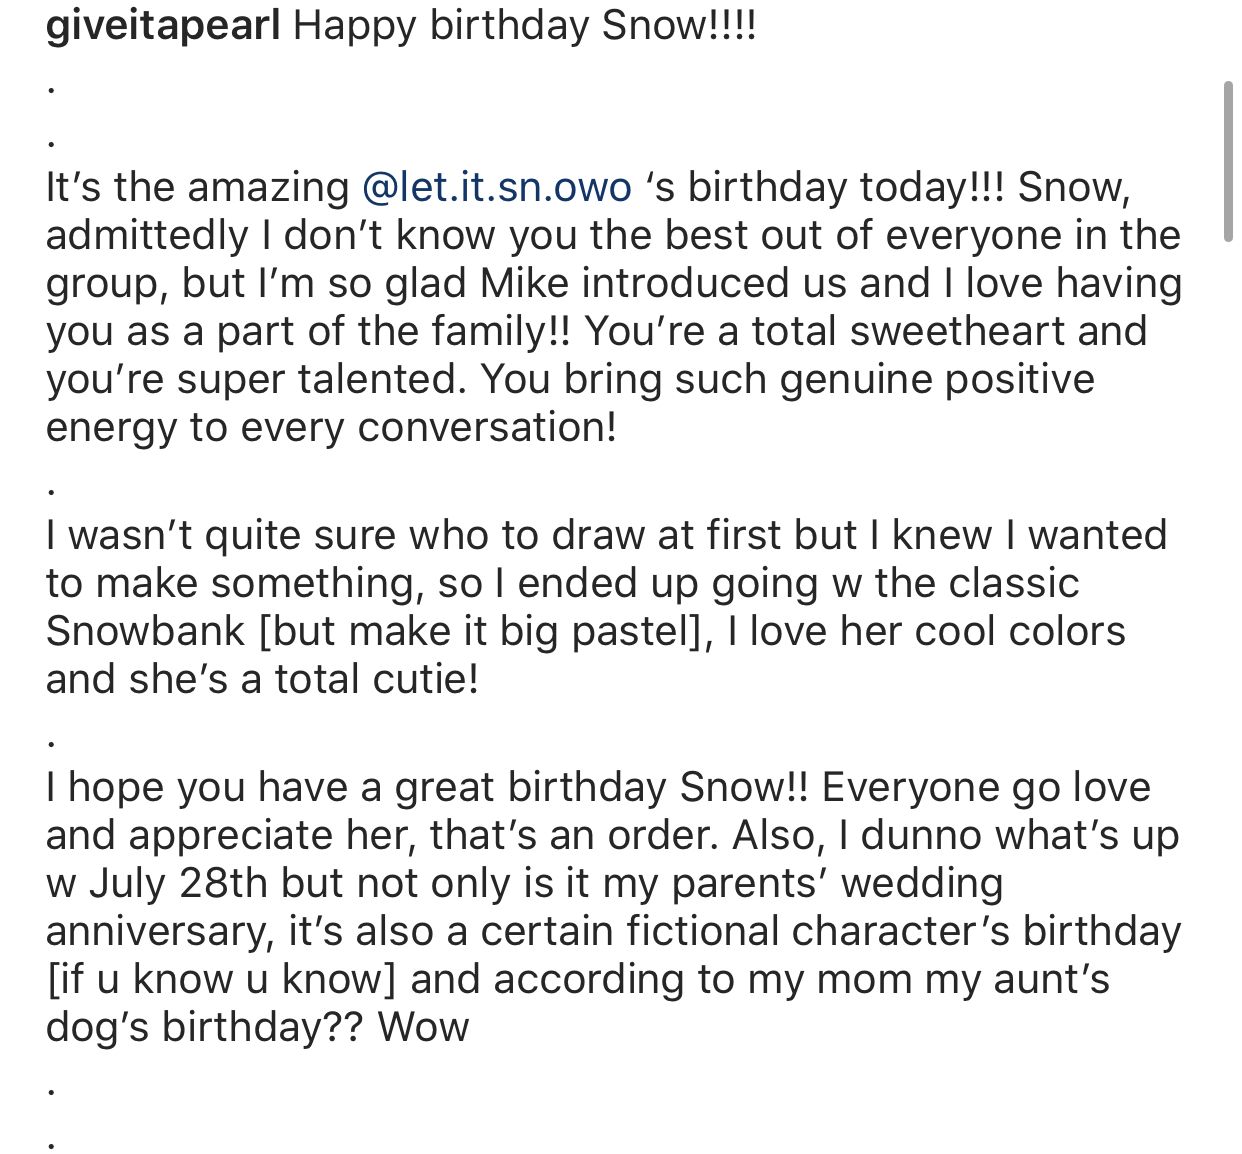The width and height of the screenshot is (1242, 1154).
Task: Click the word "Wow" ending the caption
Action: pos(424,1027)
